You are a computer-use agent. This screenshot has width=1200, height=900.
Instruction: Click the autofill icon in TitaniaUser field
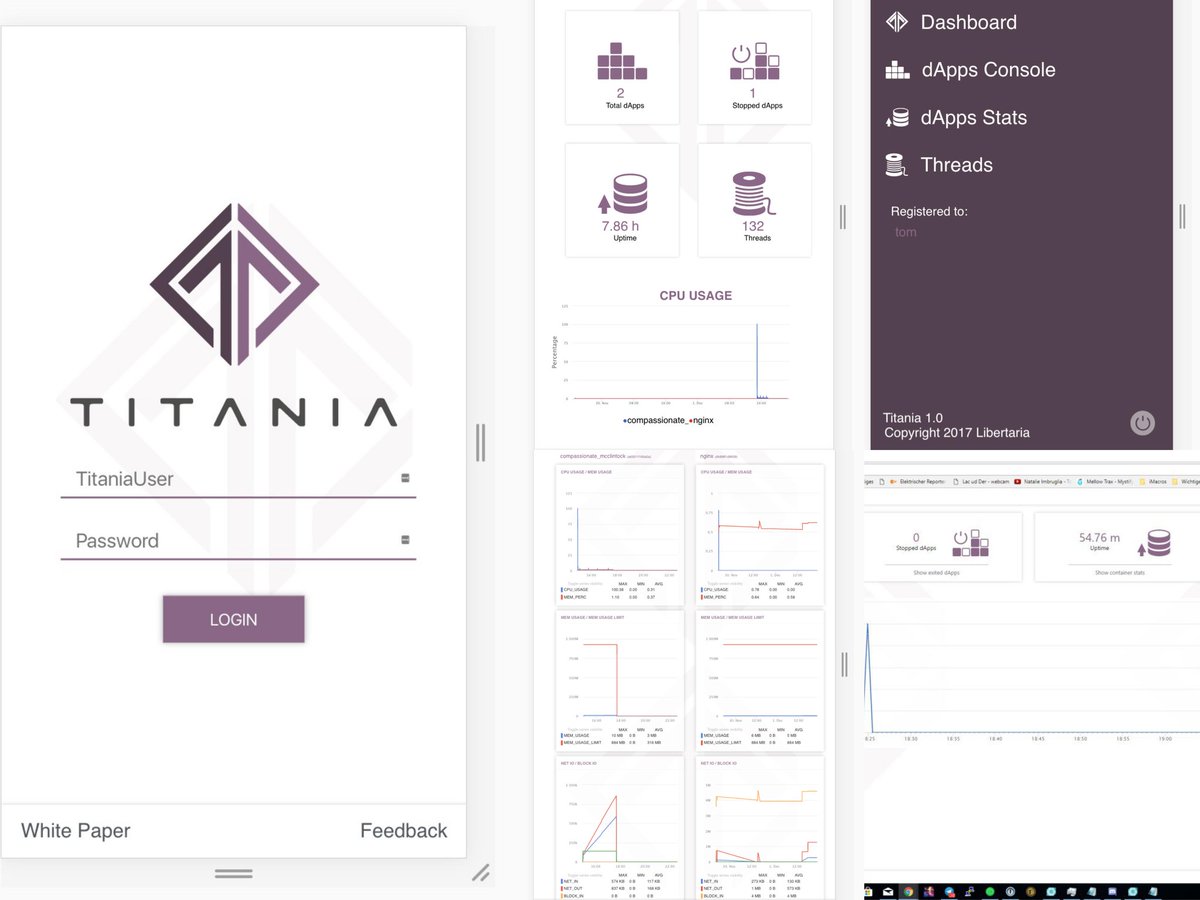[405, 478]
